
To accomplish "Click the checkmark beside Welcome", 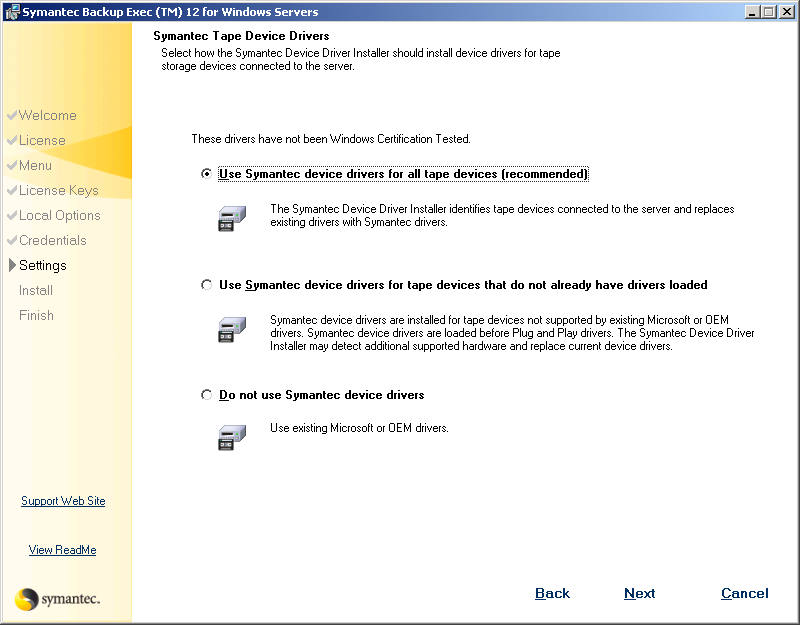I will [12, 115].
